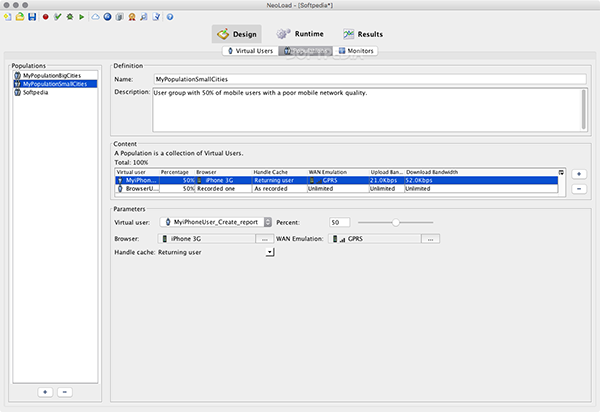
Task: Click the document filter toolbar icon
Action: pyautogui.click(x=156, y=17)
